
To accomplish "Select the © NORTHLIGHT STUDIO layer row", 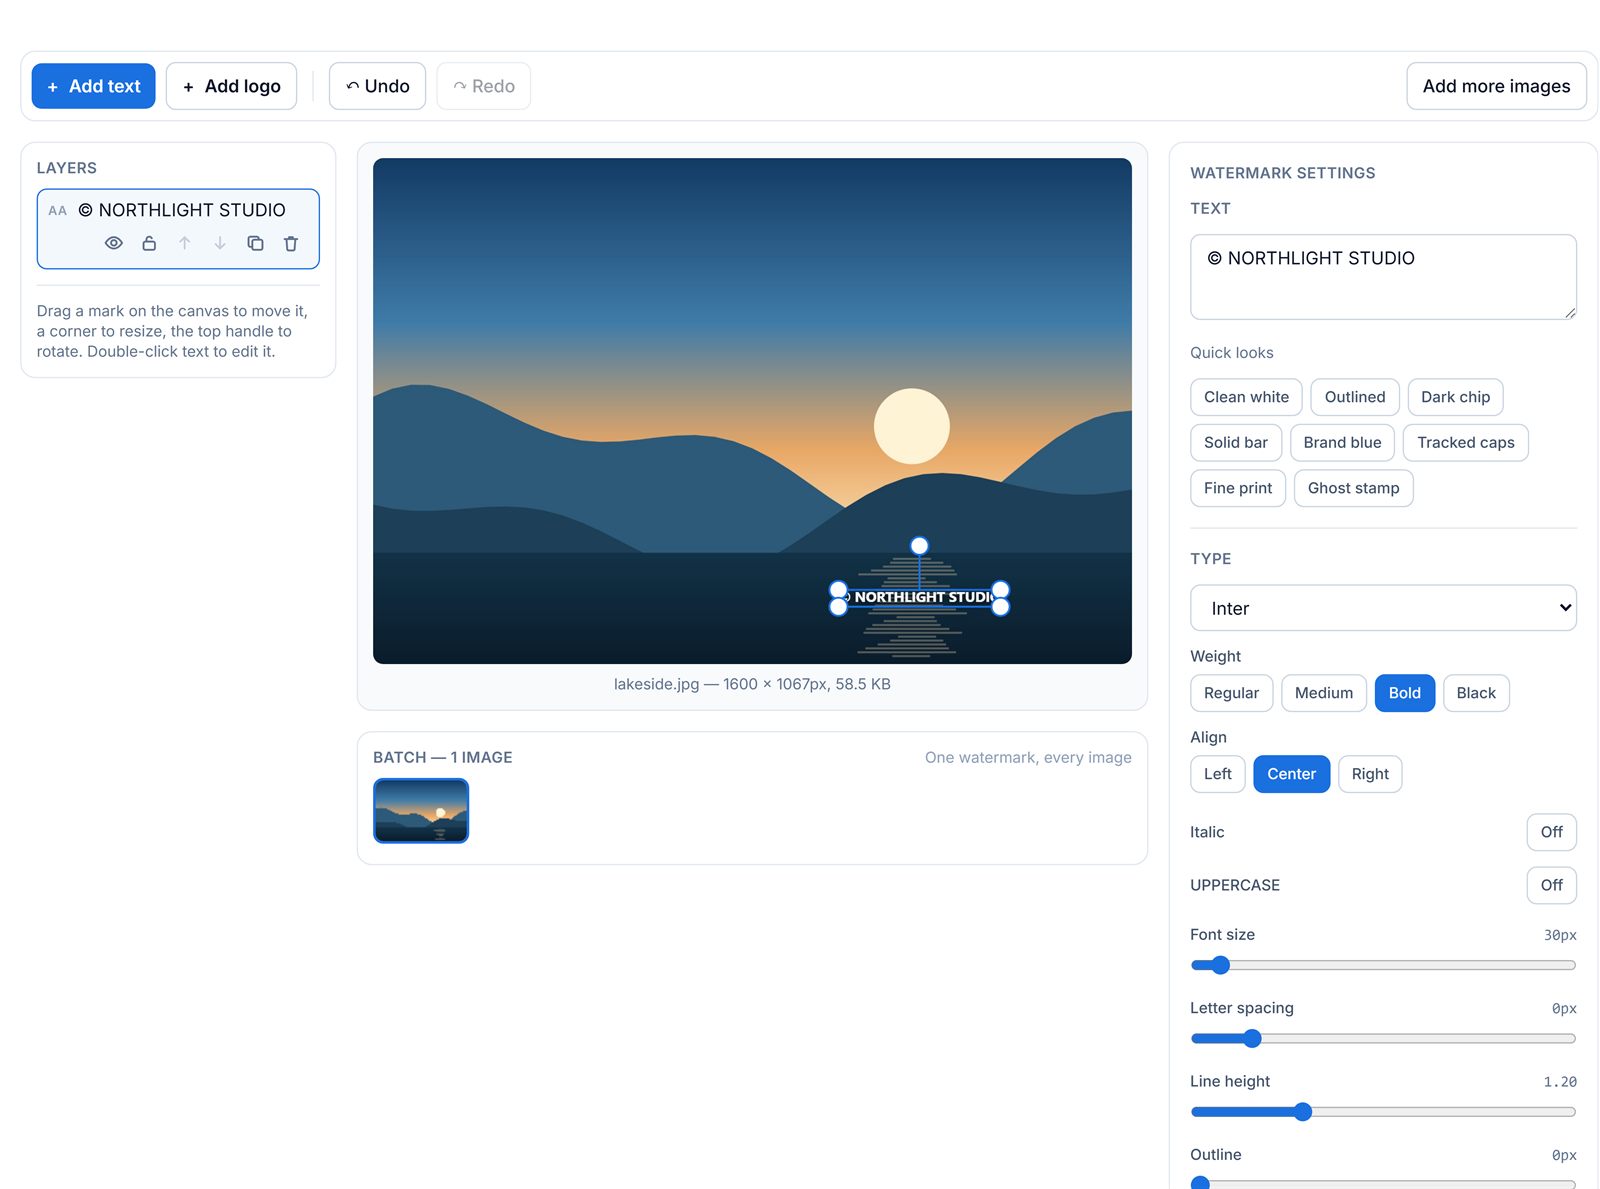I will coord(178,229).
